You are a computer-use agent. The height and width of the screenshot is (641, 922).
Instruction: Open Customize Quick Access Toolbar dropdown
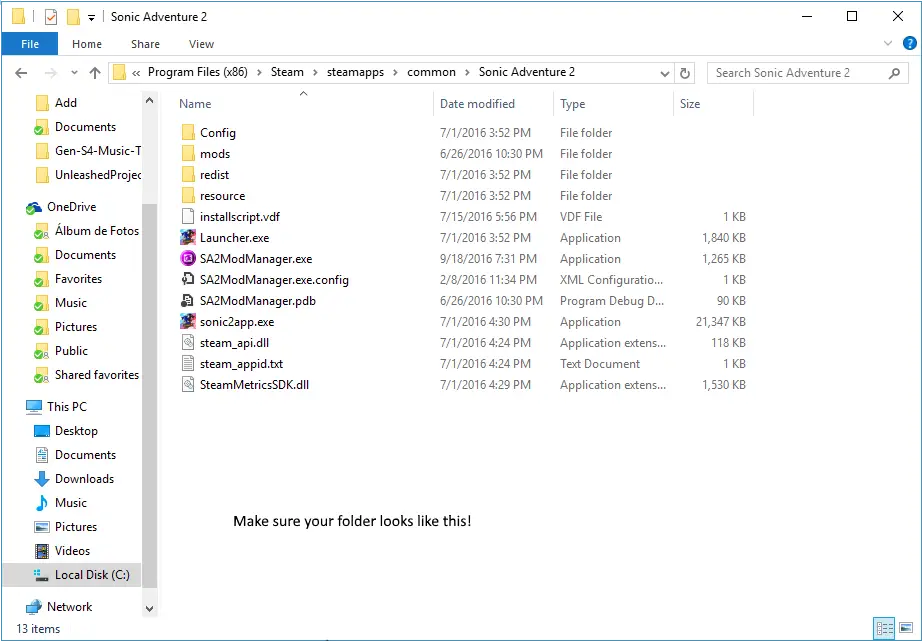point(91,18)
